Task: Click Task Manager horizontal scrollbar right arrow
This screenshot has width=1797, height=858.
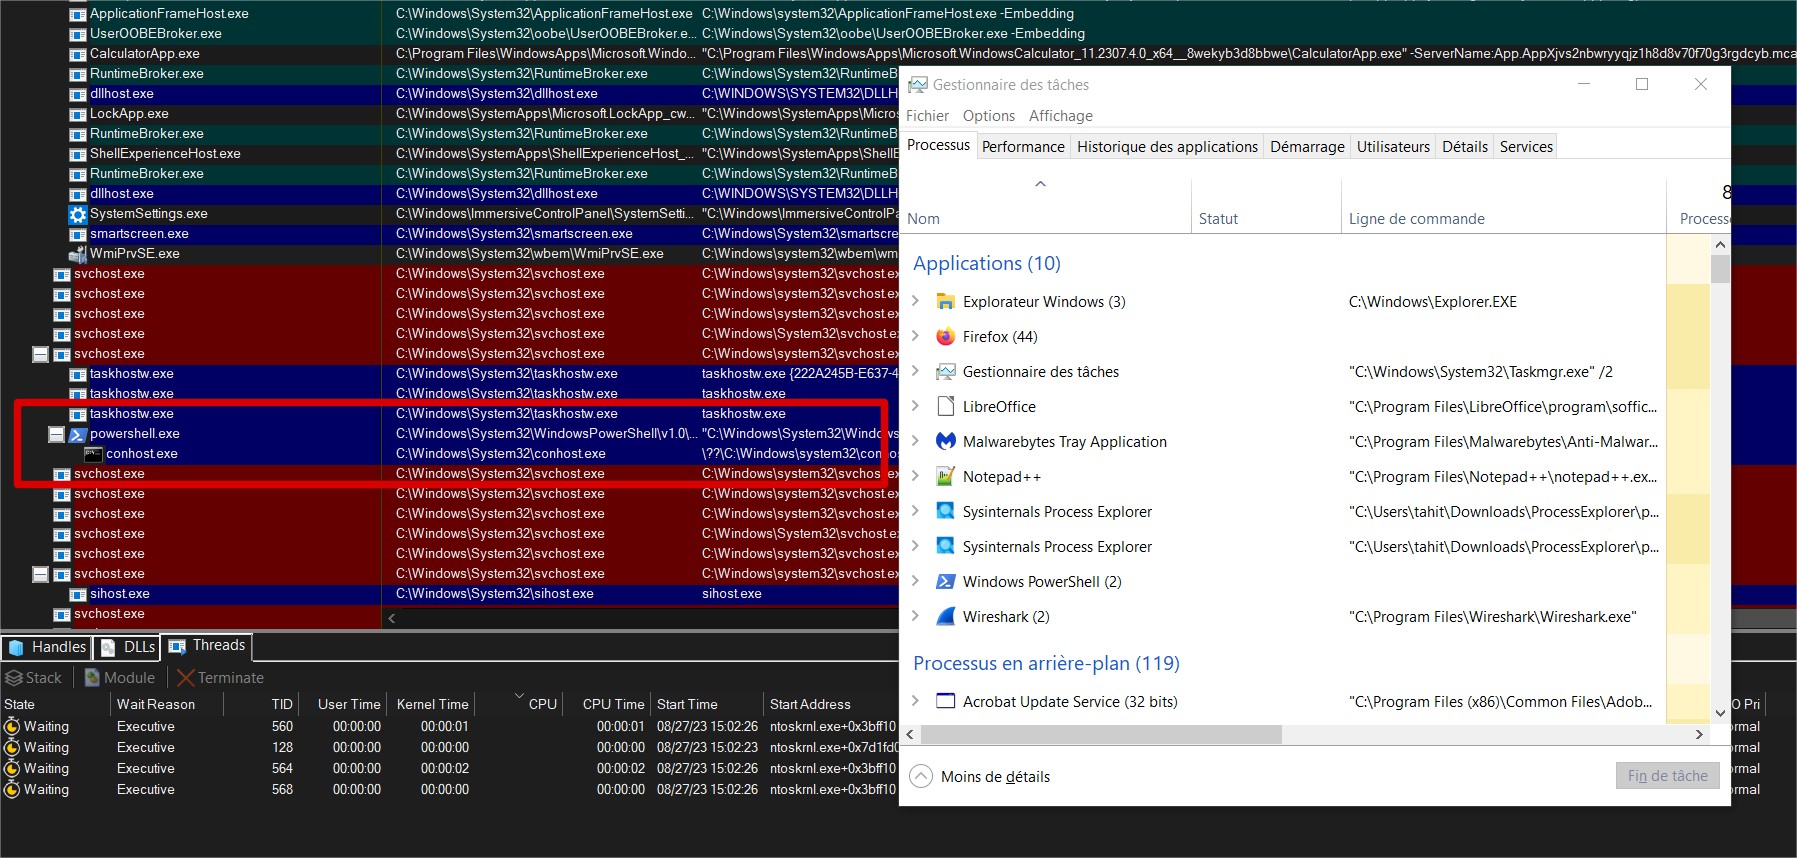Action: coord(1698,734)
